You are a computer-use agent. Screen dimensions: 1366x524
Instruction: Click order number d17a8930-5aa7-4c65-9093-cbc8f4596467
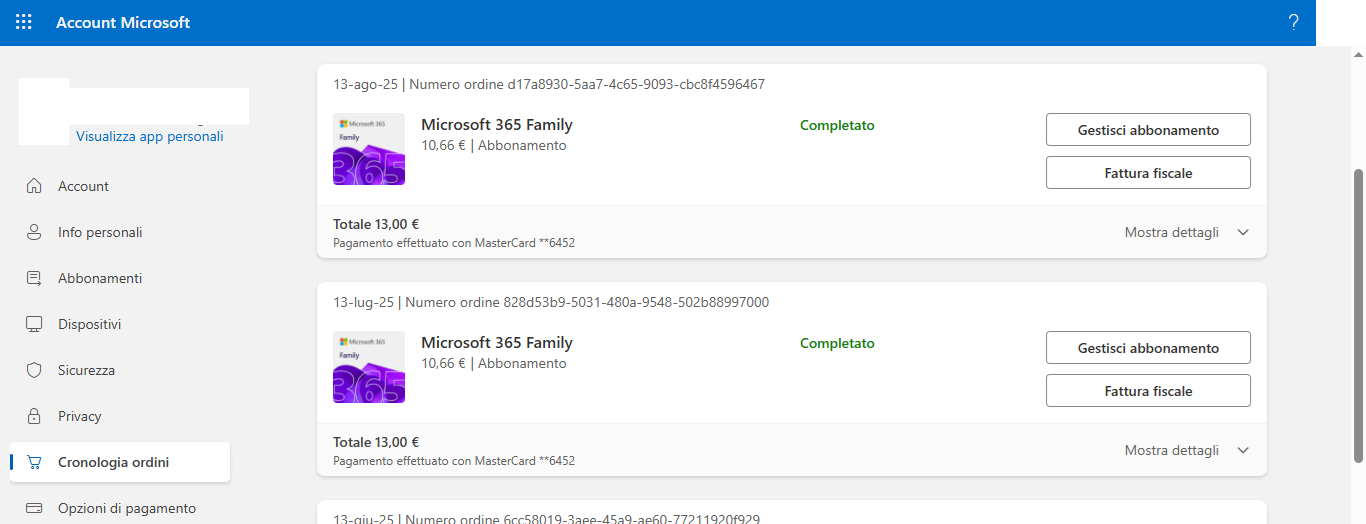(x=636, y=84)
